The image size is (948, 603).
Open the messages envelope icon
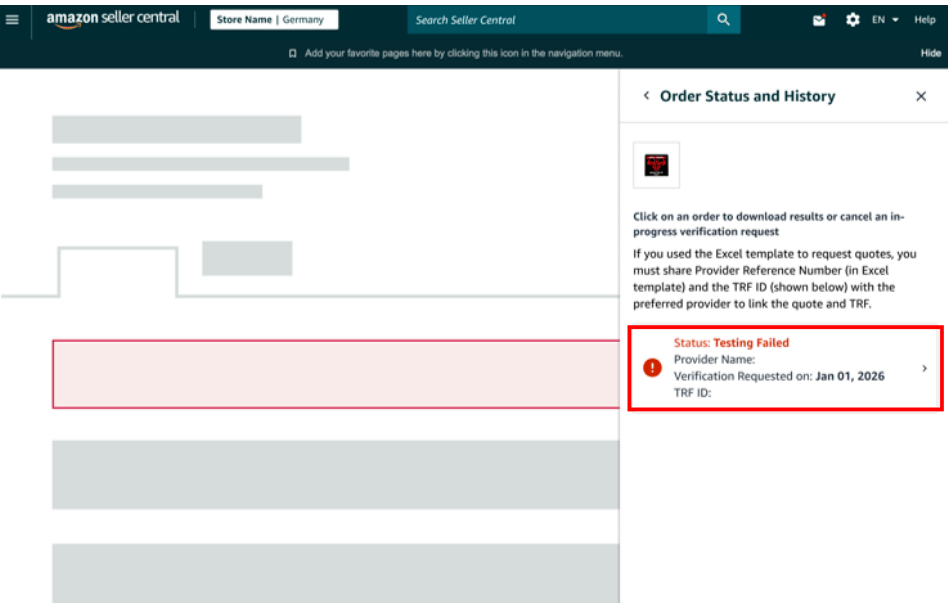(x=819, y=20)
